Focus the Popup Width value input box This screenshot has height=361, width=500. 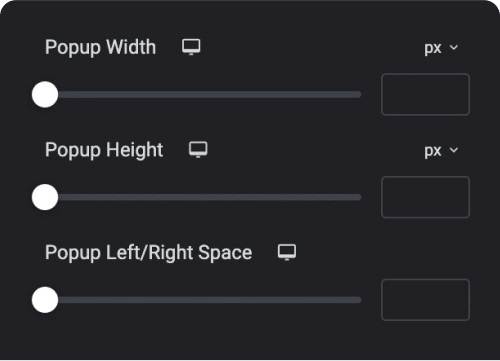tap(425, 95)
